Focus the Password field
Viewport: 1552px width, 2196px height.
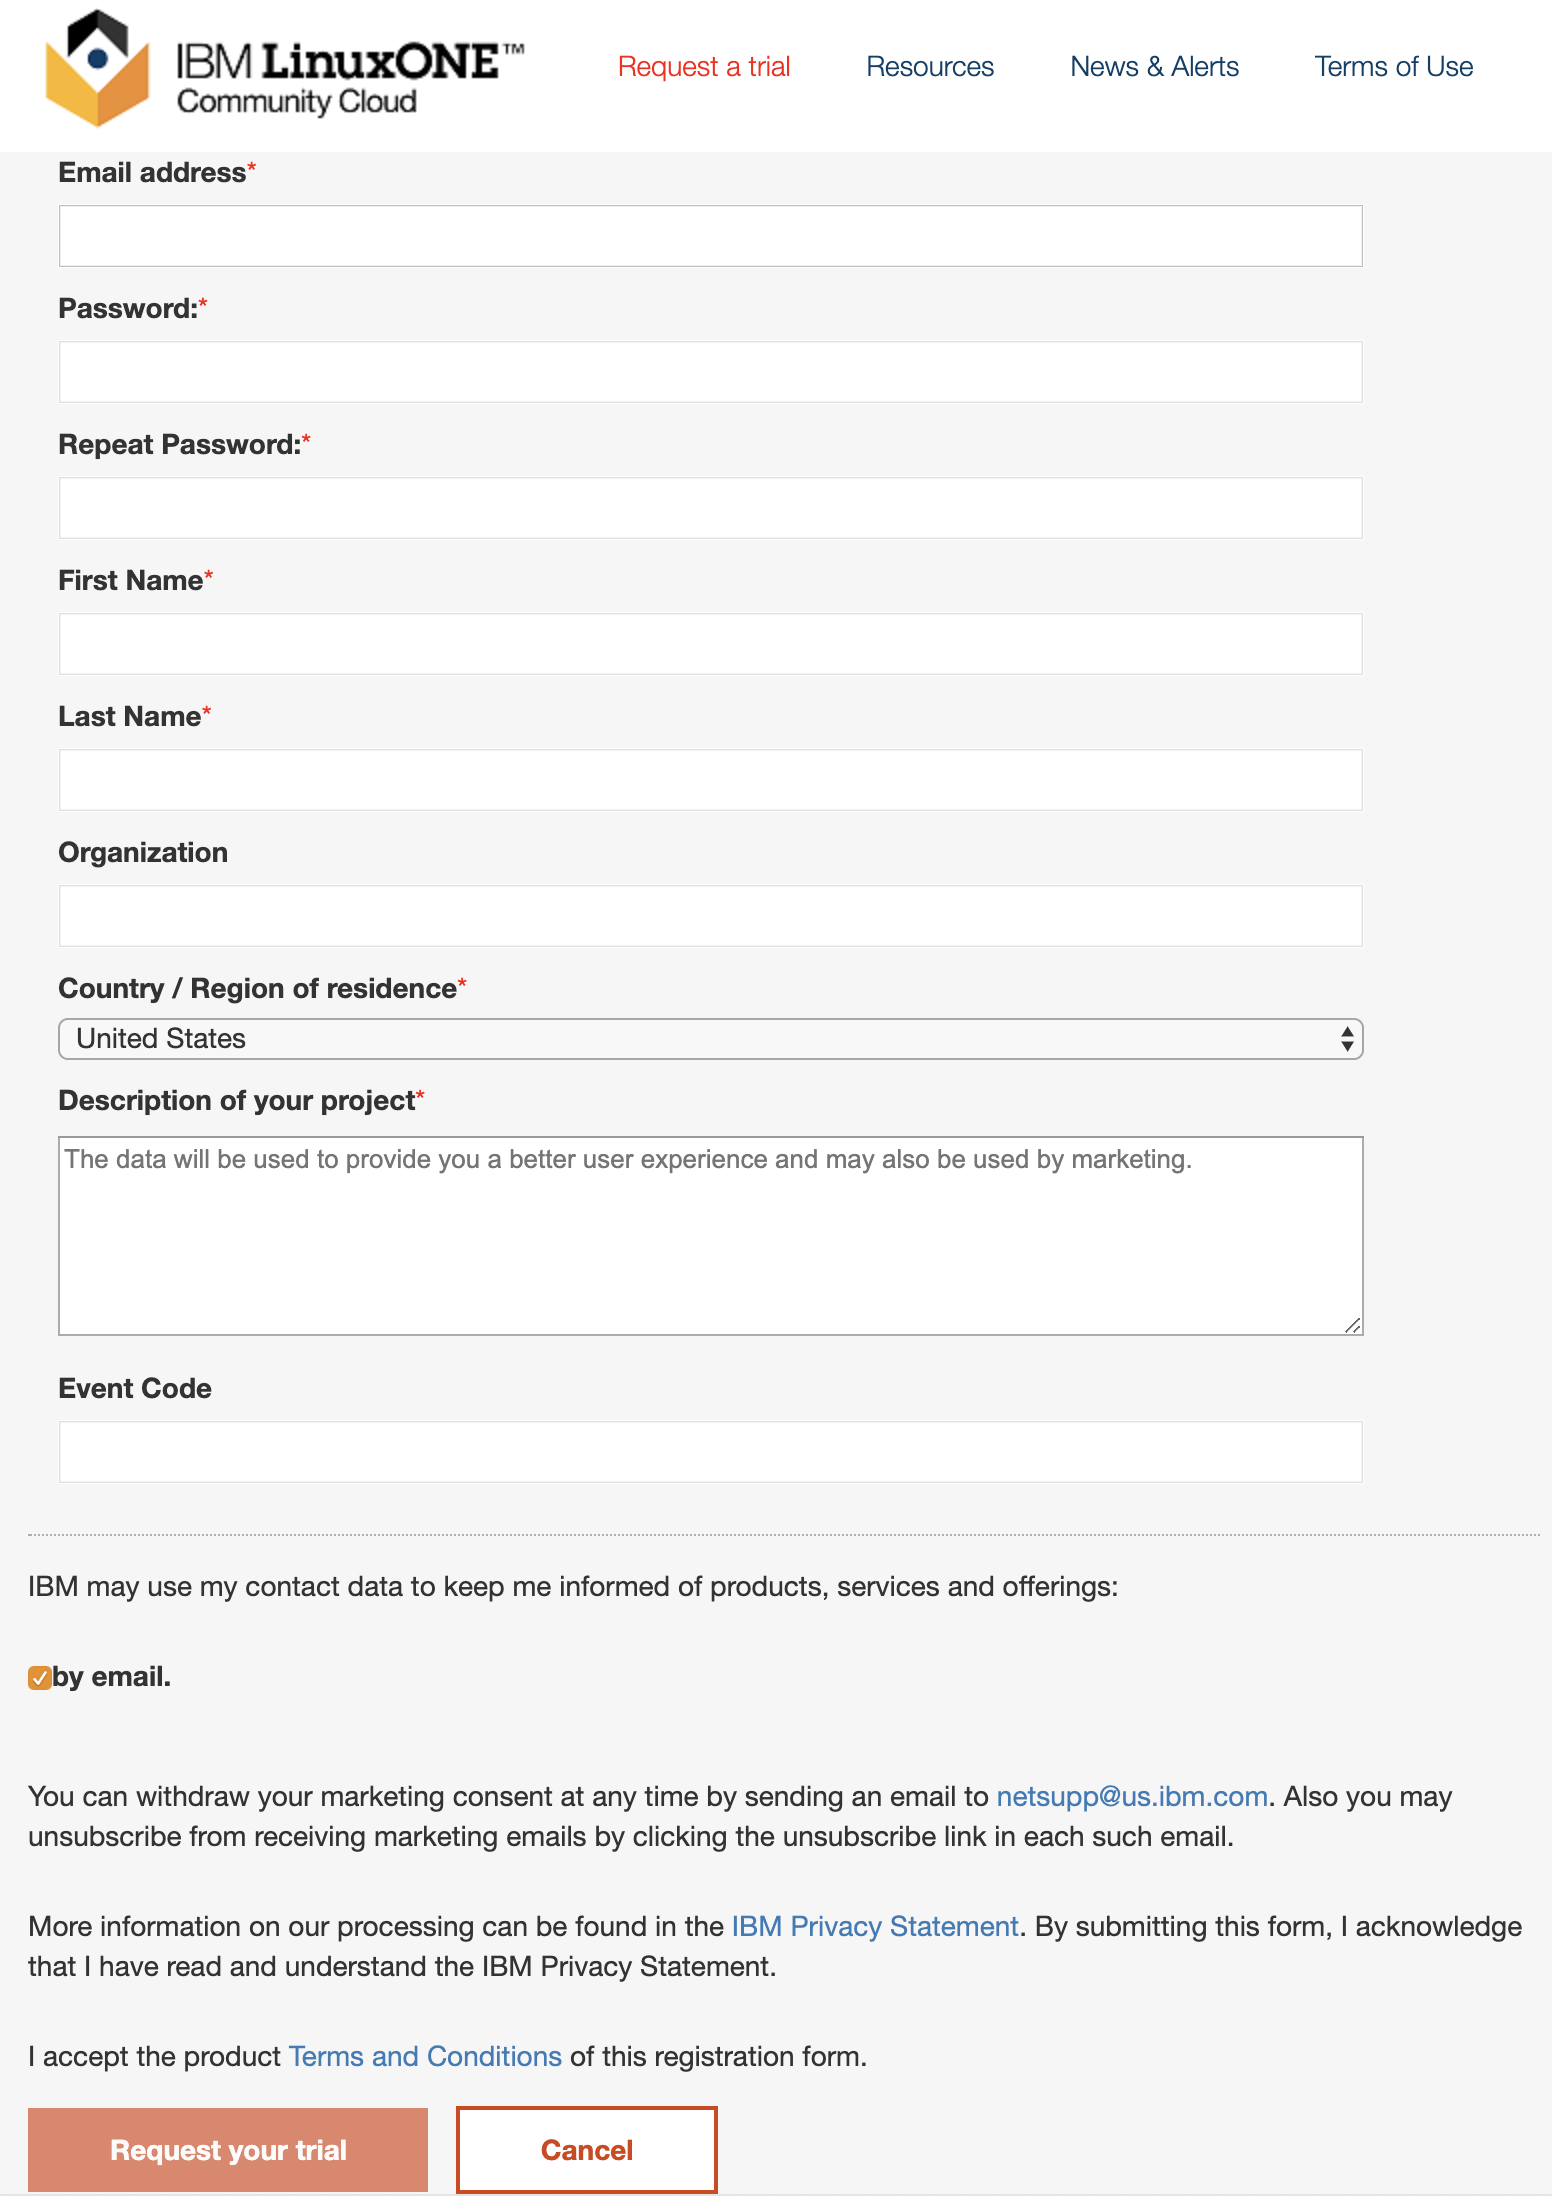click(710, 372)
